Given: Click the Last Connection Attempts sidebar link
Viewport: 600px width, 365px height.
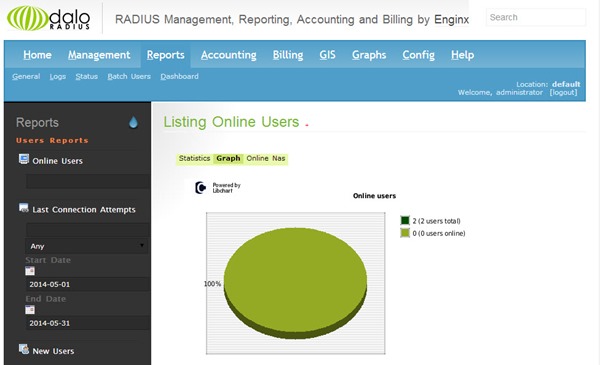Looking at the screenshot, I should 84,210.
